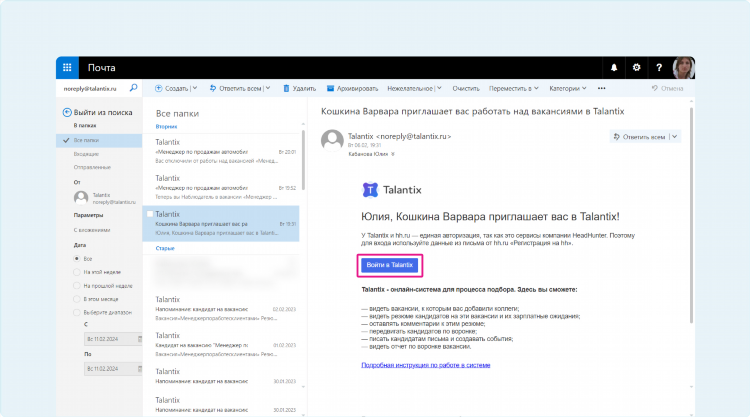Open Talantix message dated 02.02.2023
The image size is (750, 417).
(223, 309)
